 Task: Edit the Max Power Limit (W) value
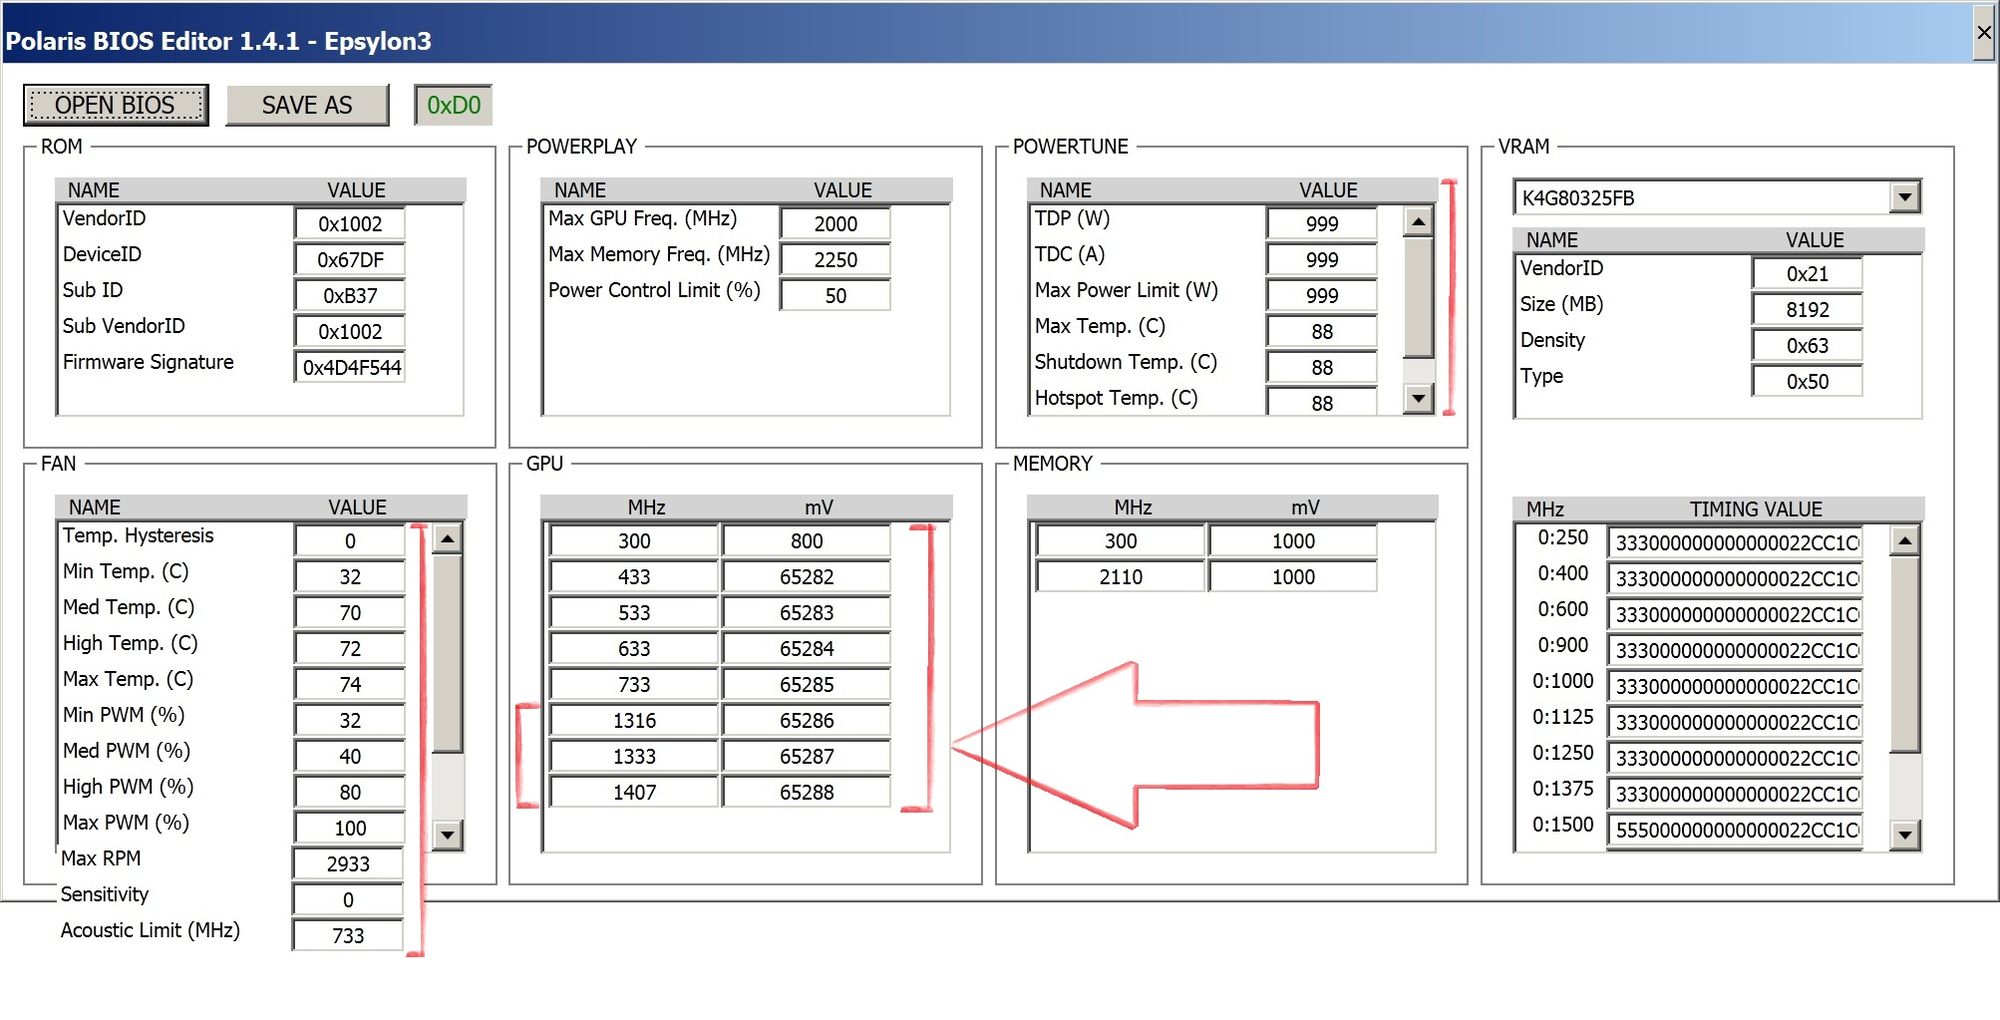1321,295
